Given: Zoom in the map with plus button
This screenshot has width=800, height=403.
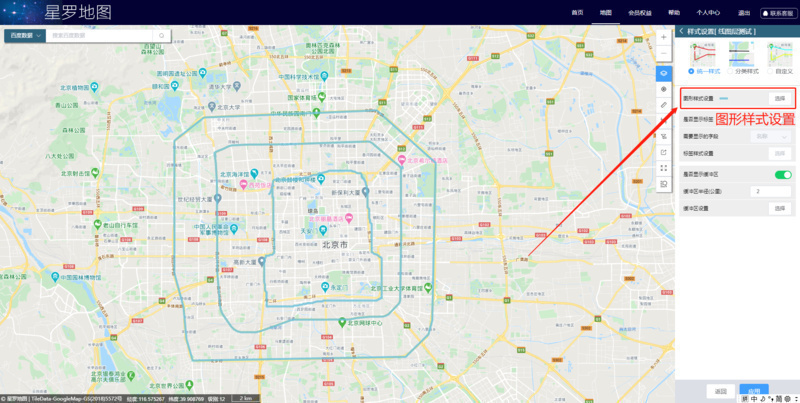Looking at the screenshot, I should point(664,37).
